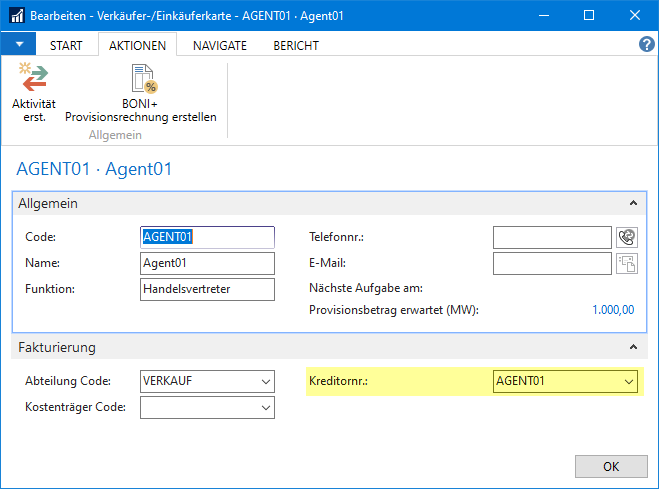Click the Aktivität erst. ribbon icon
The width and height of the screenshot is (659, 489).
coord(34,80)
